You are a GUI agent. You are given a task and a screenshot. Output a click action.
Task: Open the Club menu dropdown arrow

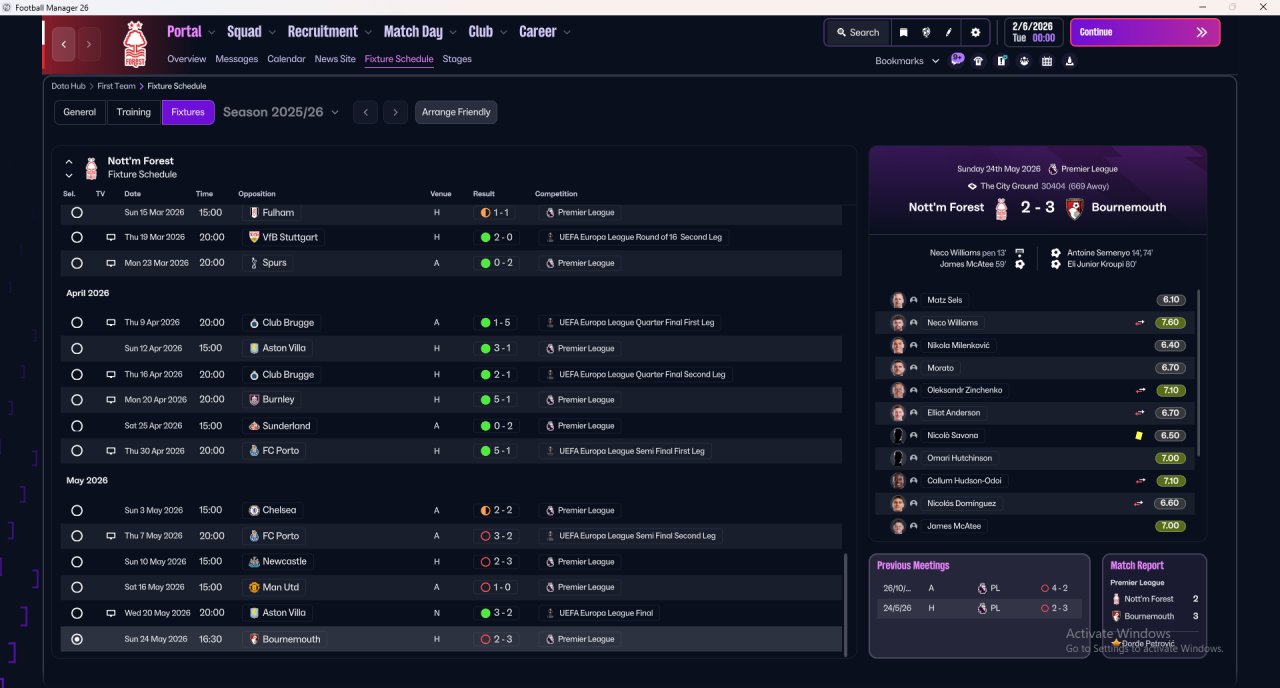point(503,33)
